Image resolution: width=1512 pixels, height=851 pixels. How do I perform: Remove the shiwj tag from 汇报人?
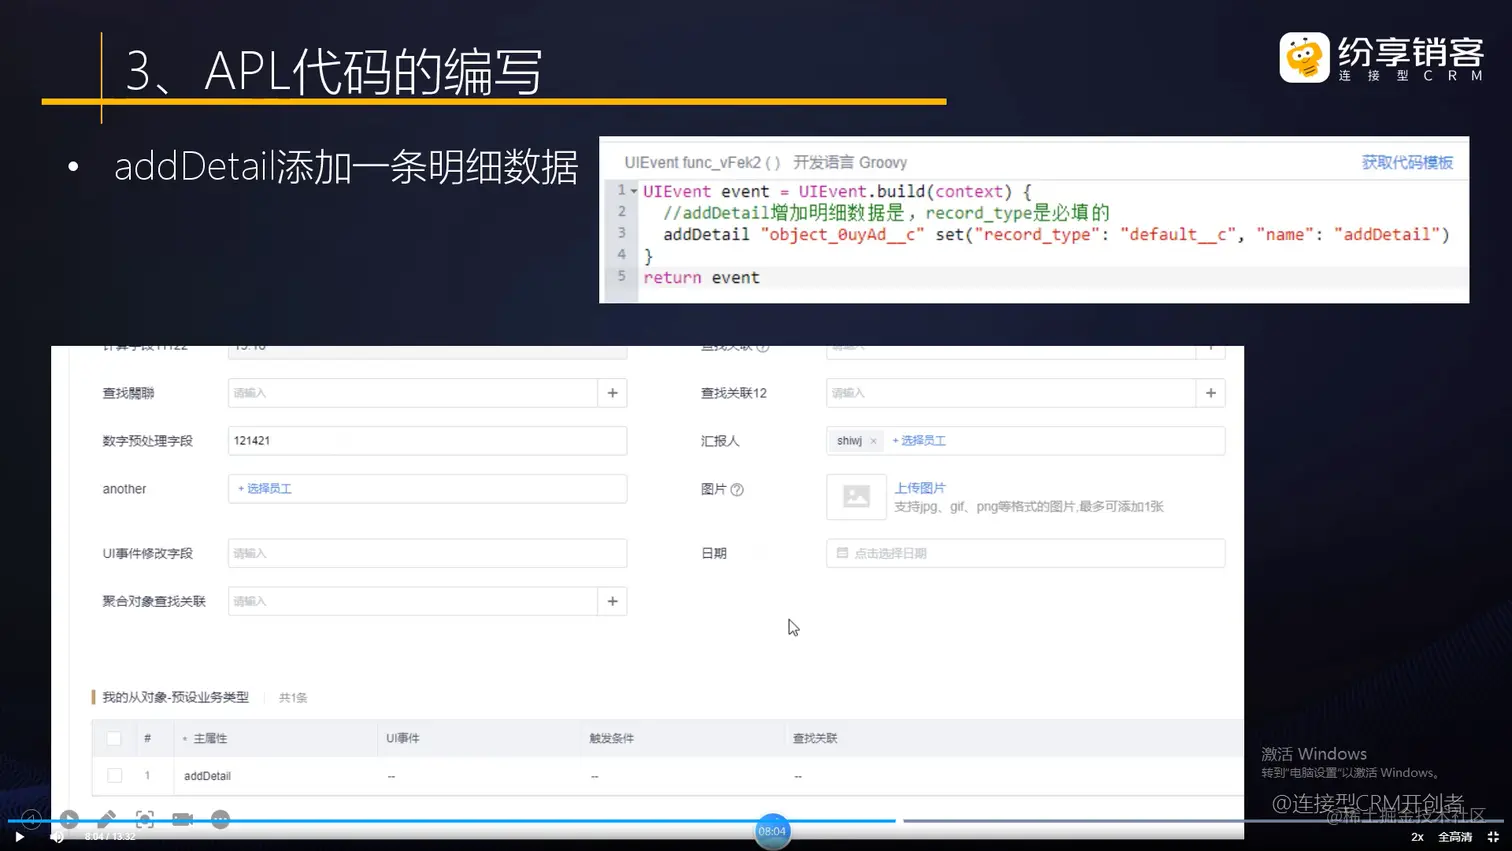(873, 441)
